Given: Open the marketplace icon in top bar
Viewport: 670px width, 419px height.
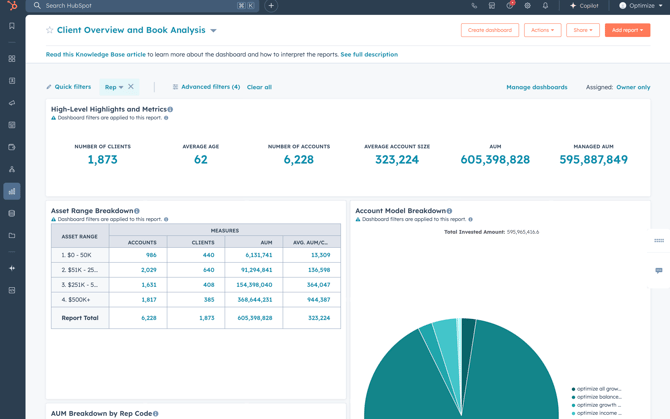Looking at the screenshot, I should 492,6.
